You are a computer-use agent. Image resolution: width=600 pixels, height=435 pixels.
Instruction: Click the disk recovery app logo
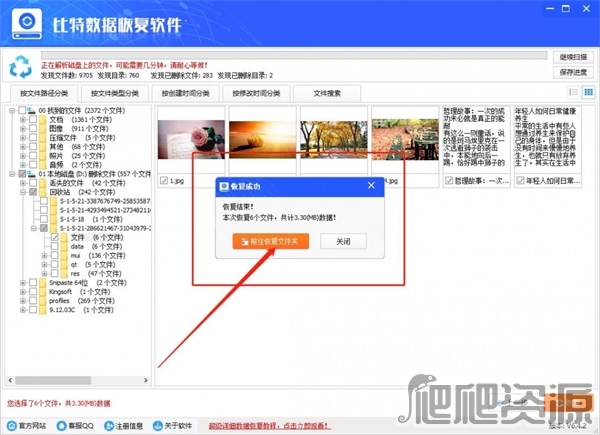27,24
